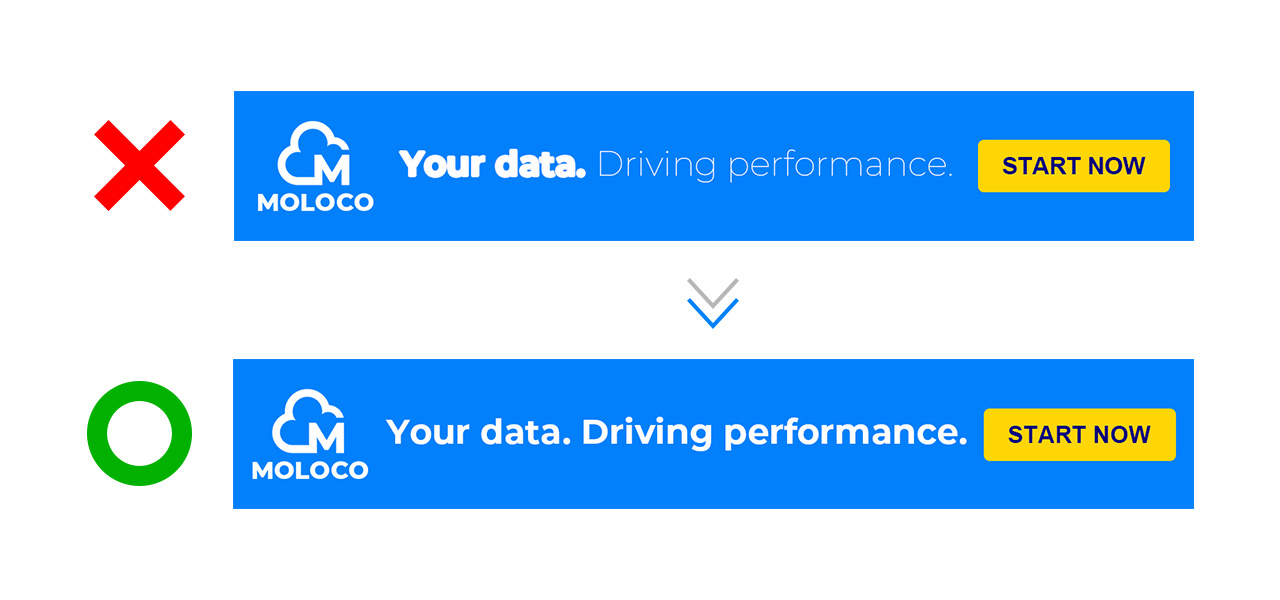
Task: Select the gray downward chevron
Action: coord(712,291)
